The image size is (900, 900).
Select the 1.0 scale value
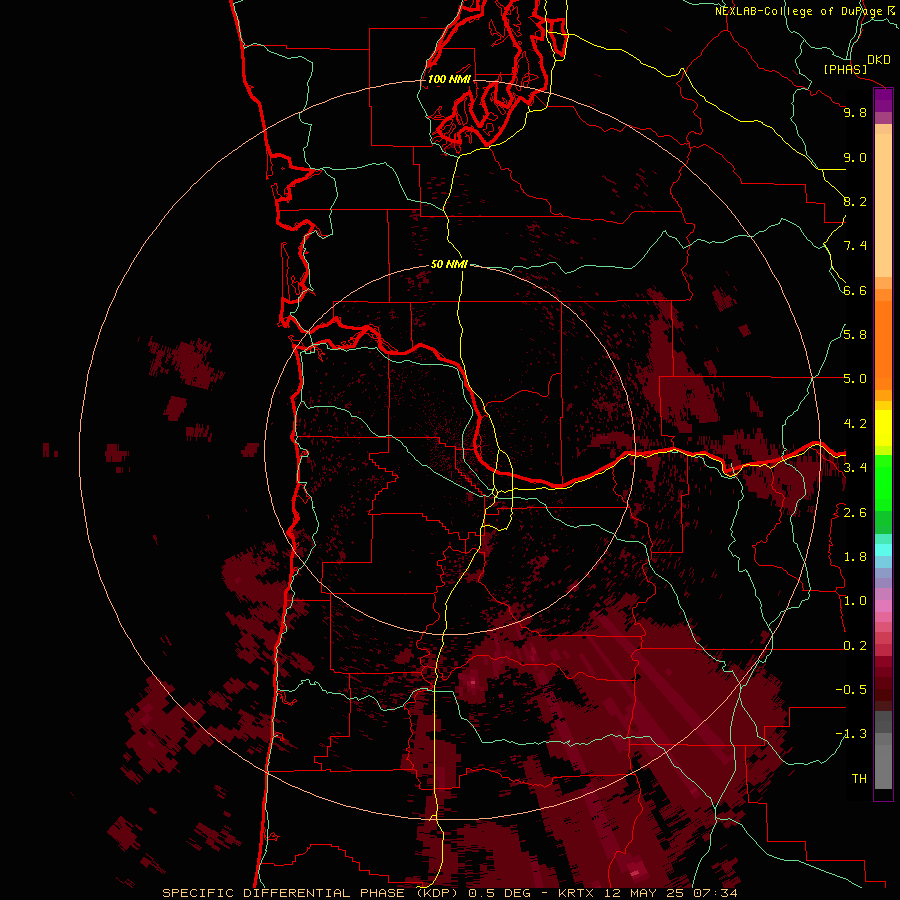pos(855,601)
